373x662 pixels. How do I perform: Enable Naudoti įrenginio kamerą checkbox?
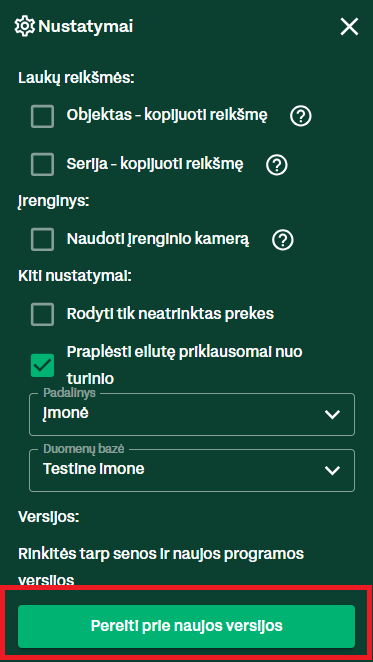(42, 239)
